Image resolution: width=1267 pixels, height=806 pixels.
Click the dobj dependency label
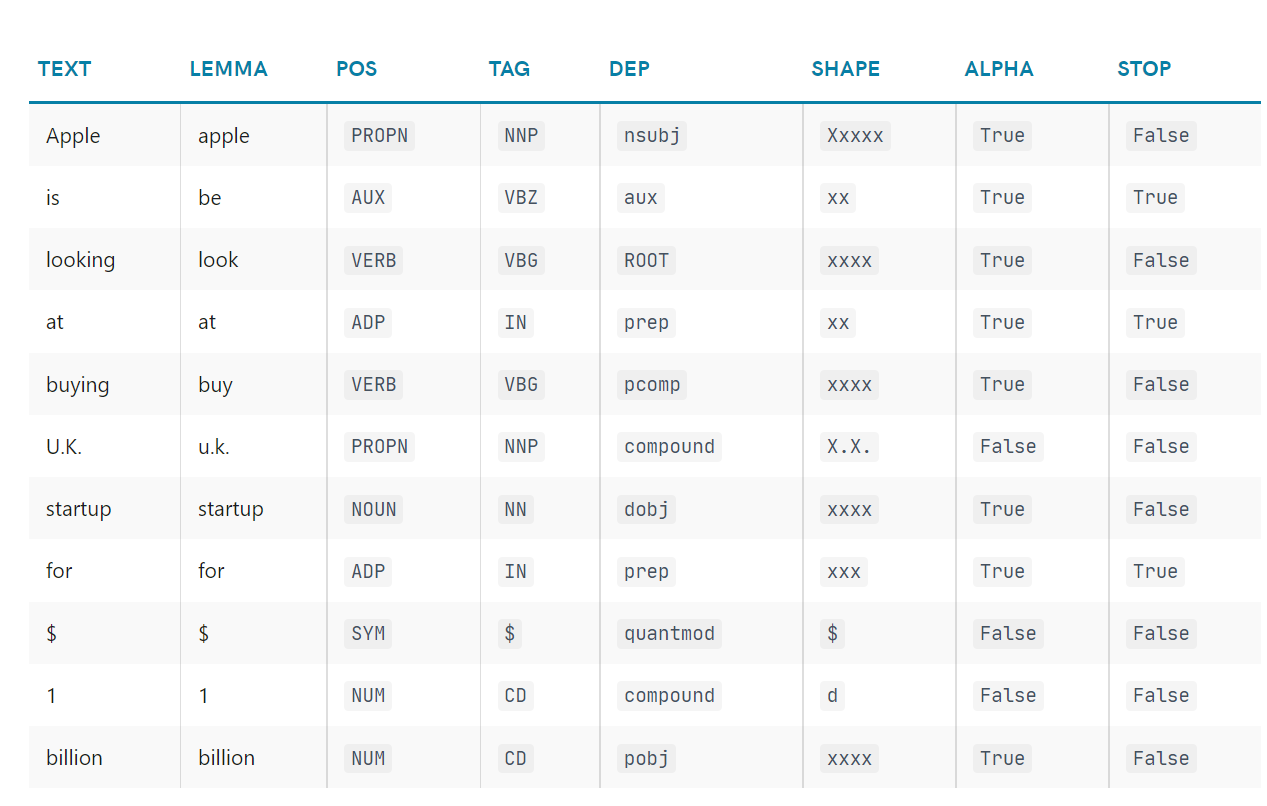coord(646,510)
